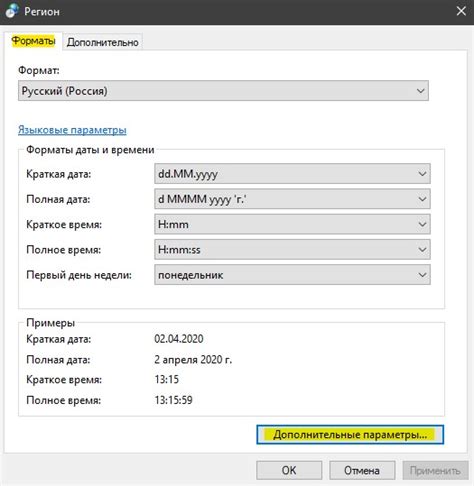
Task: Click the example full time 13:15:59
Action: (x=173, y=400)
